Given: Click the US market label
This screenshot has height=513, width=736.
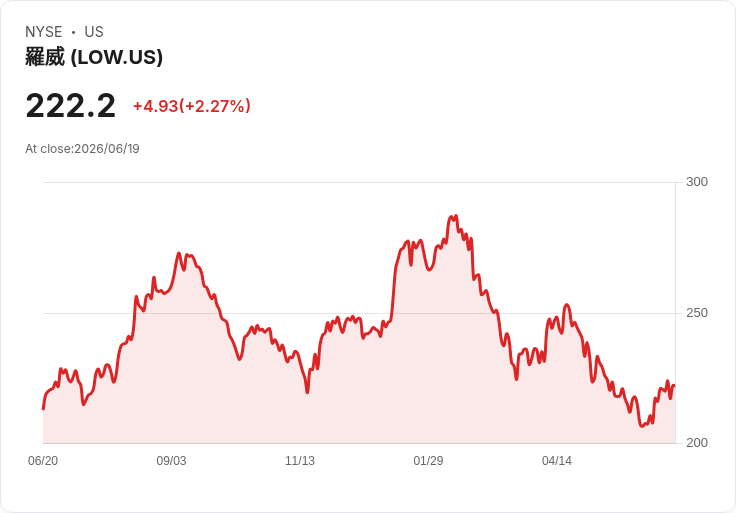Looking at the screenshot, I should point(94,32).
